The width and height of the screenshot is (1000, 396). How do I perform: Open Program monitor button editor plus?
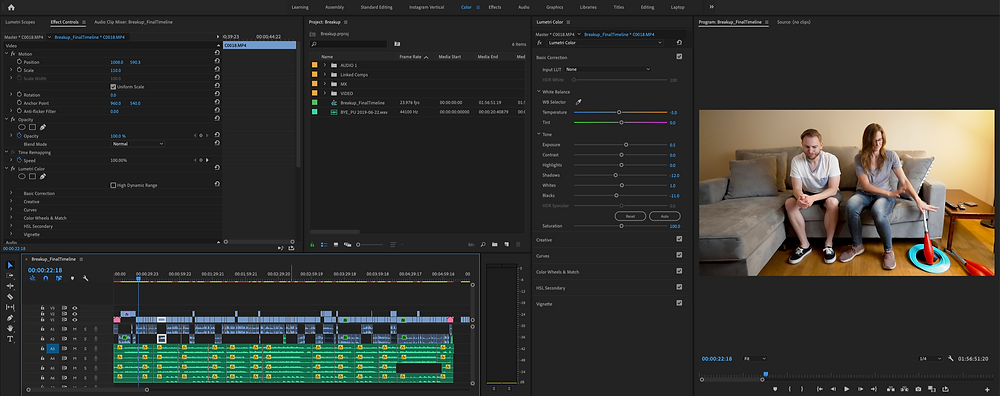coord(987,389)
